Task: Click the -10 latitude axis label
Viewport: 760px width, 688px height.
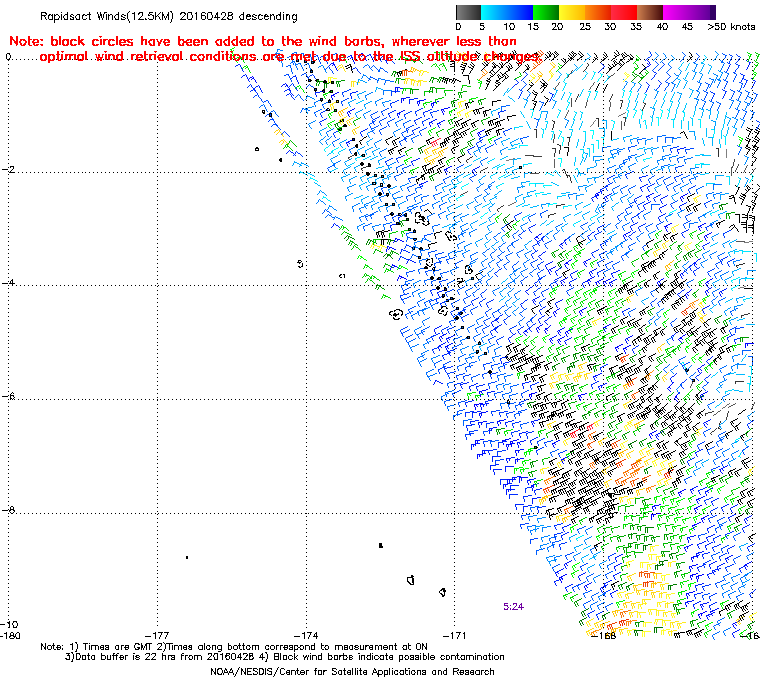Action: 9,624
